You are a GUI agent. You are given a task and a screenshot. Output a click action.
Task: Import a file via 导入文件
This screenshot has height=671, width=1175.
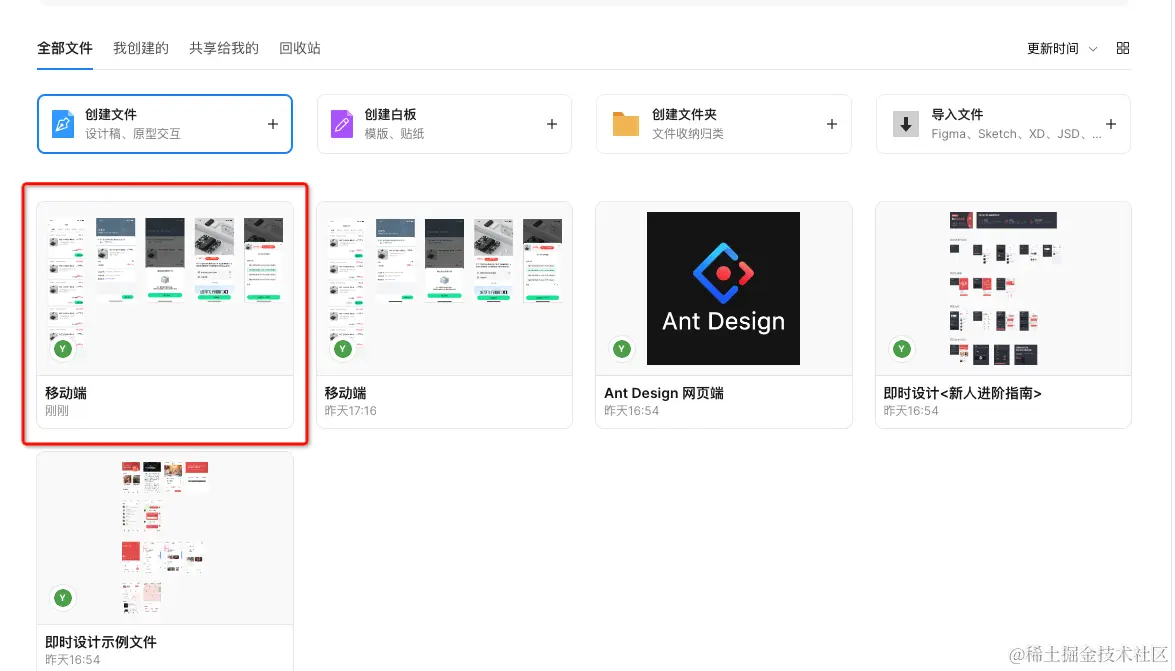click(1003, 124)
